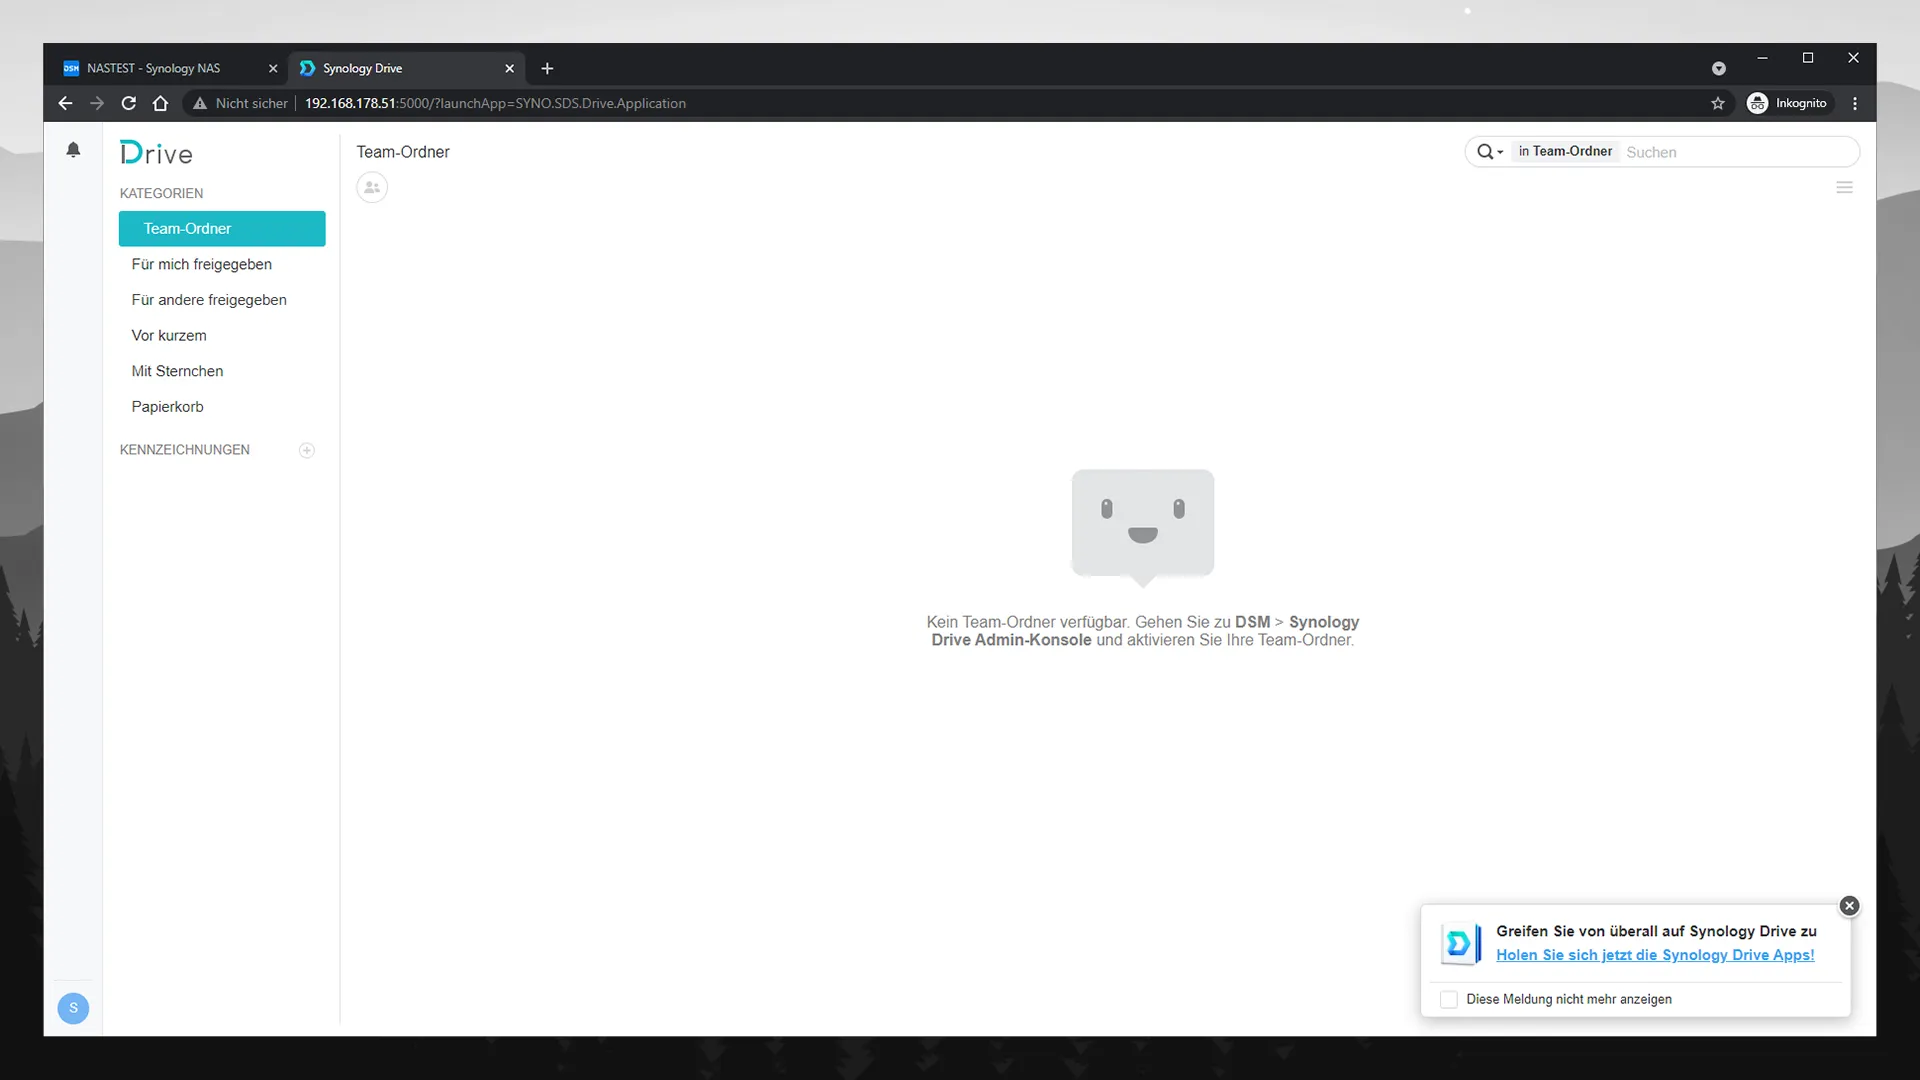Close the browser window
The image size is (1920, 1080).
[x=1853, y=58]
